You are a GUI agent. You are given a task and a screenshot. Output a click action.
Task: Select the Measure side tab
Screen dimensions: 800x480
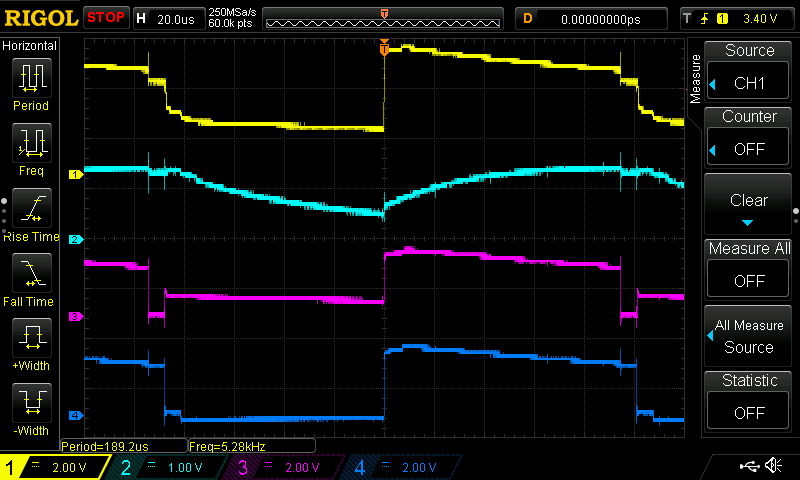tap(695, 79)
